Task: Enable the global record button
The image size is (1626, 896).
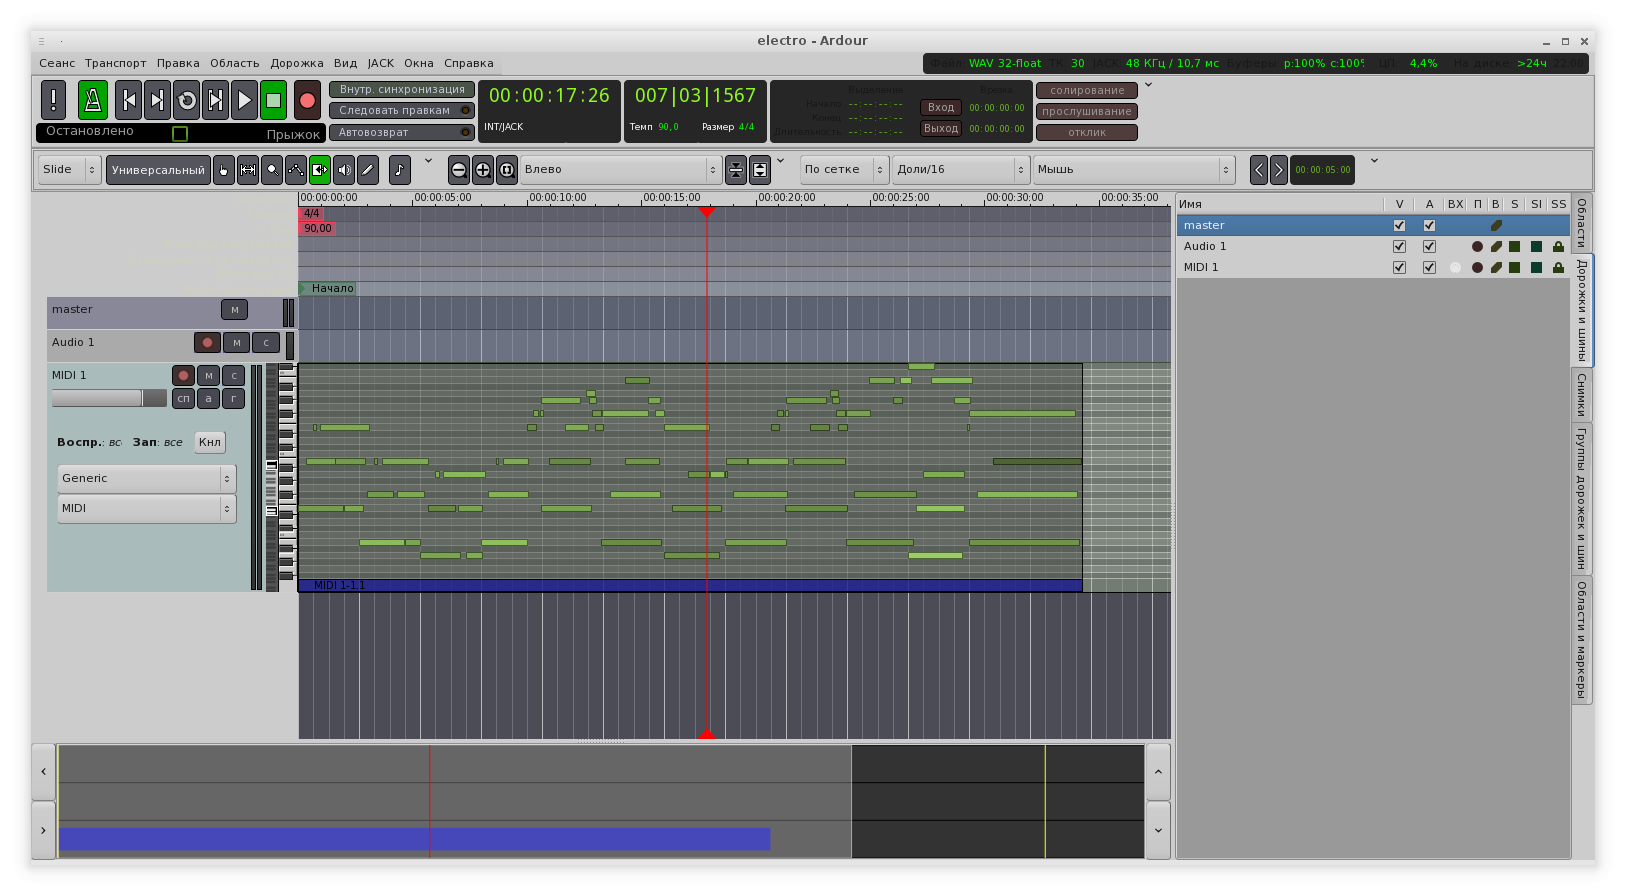Action: (307, 100)
